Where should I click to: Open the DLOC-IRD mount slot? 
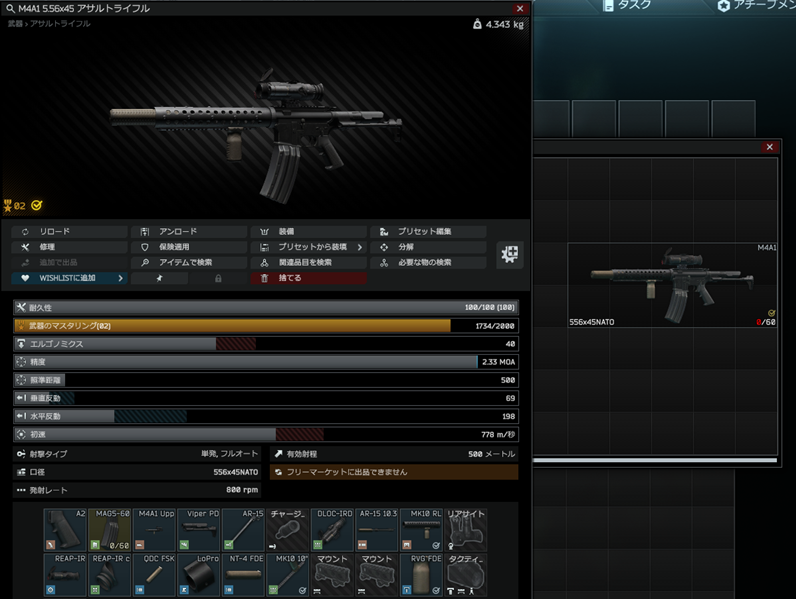333,529
